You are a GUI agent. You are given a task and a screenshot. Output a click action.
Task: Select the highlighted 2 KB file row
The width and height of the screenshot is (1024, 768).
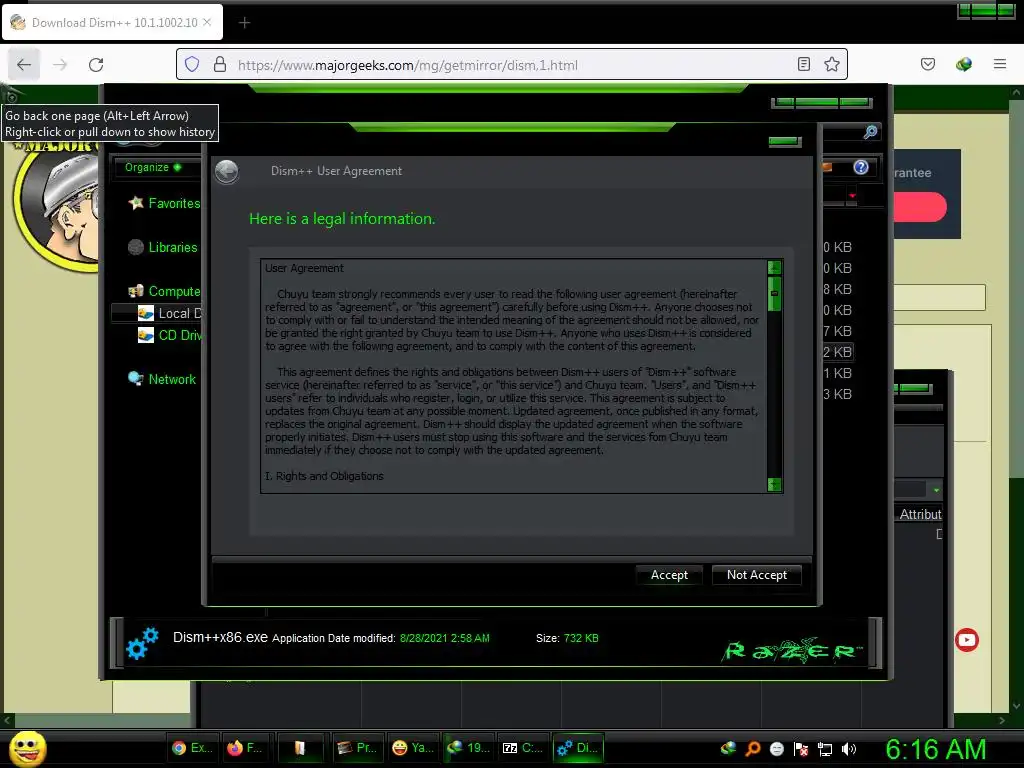point(837,352)
